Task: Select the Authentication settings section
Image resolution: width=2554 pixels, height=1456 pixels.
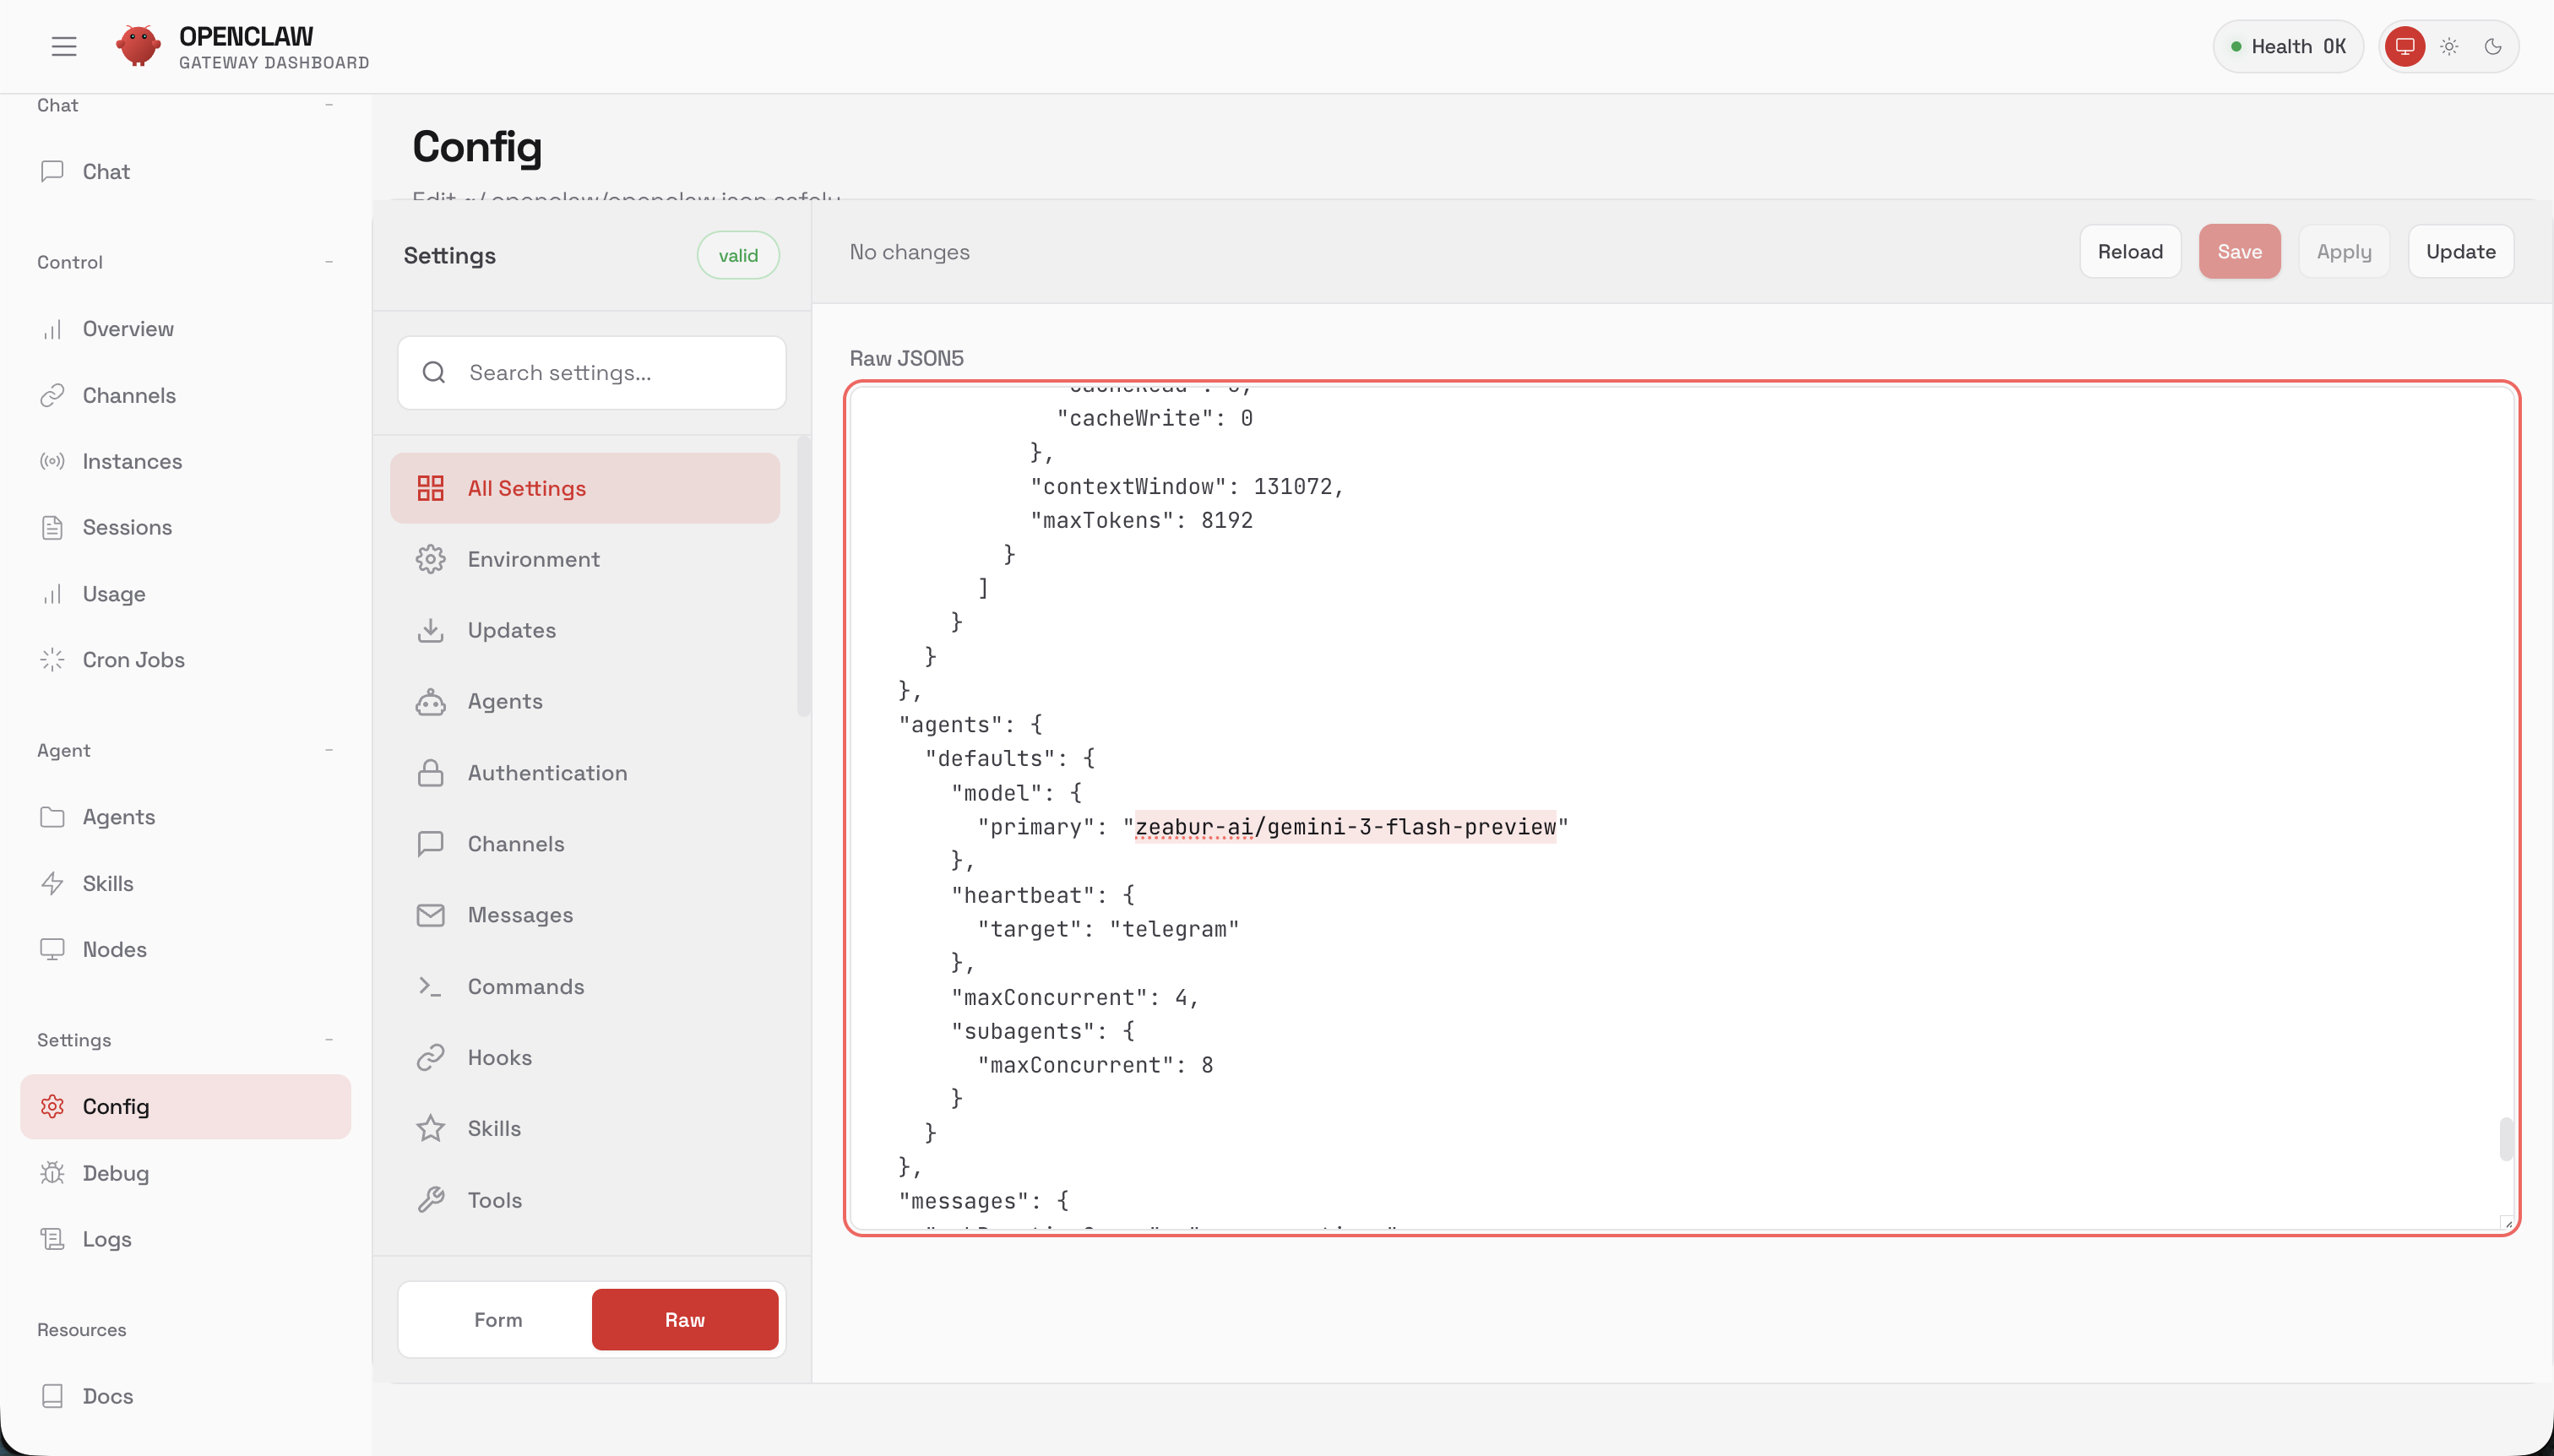Action: (547, 773)
